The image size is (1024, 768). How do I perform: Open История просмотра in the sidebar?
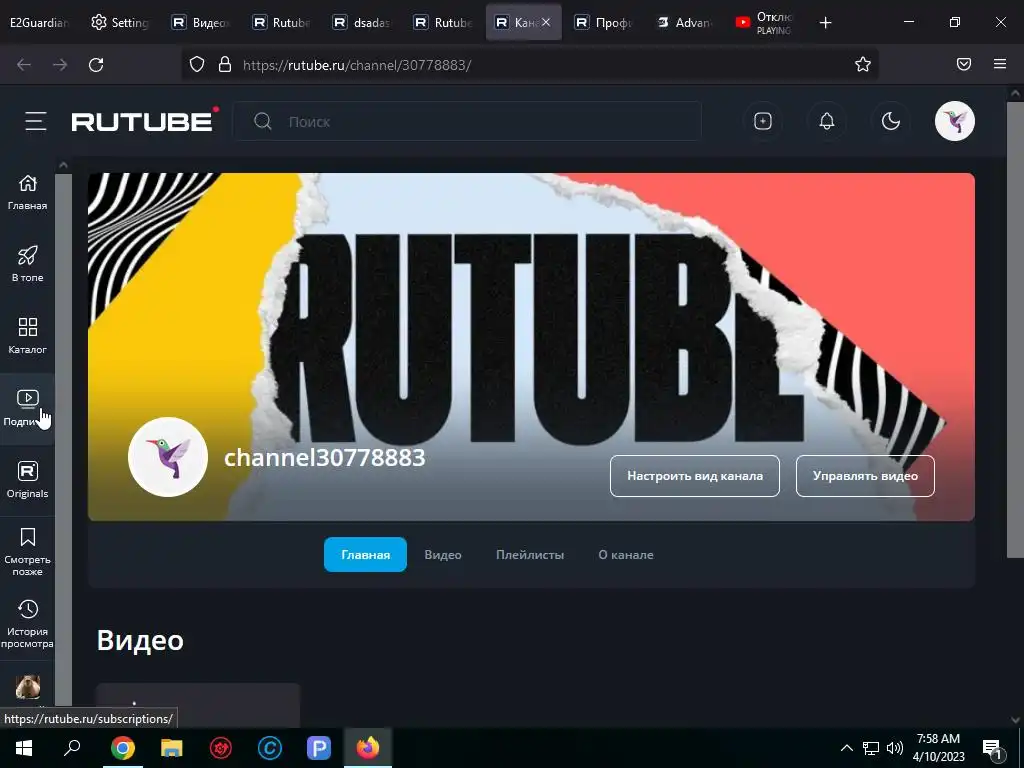pos(27,624)
